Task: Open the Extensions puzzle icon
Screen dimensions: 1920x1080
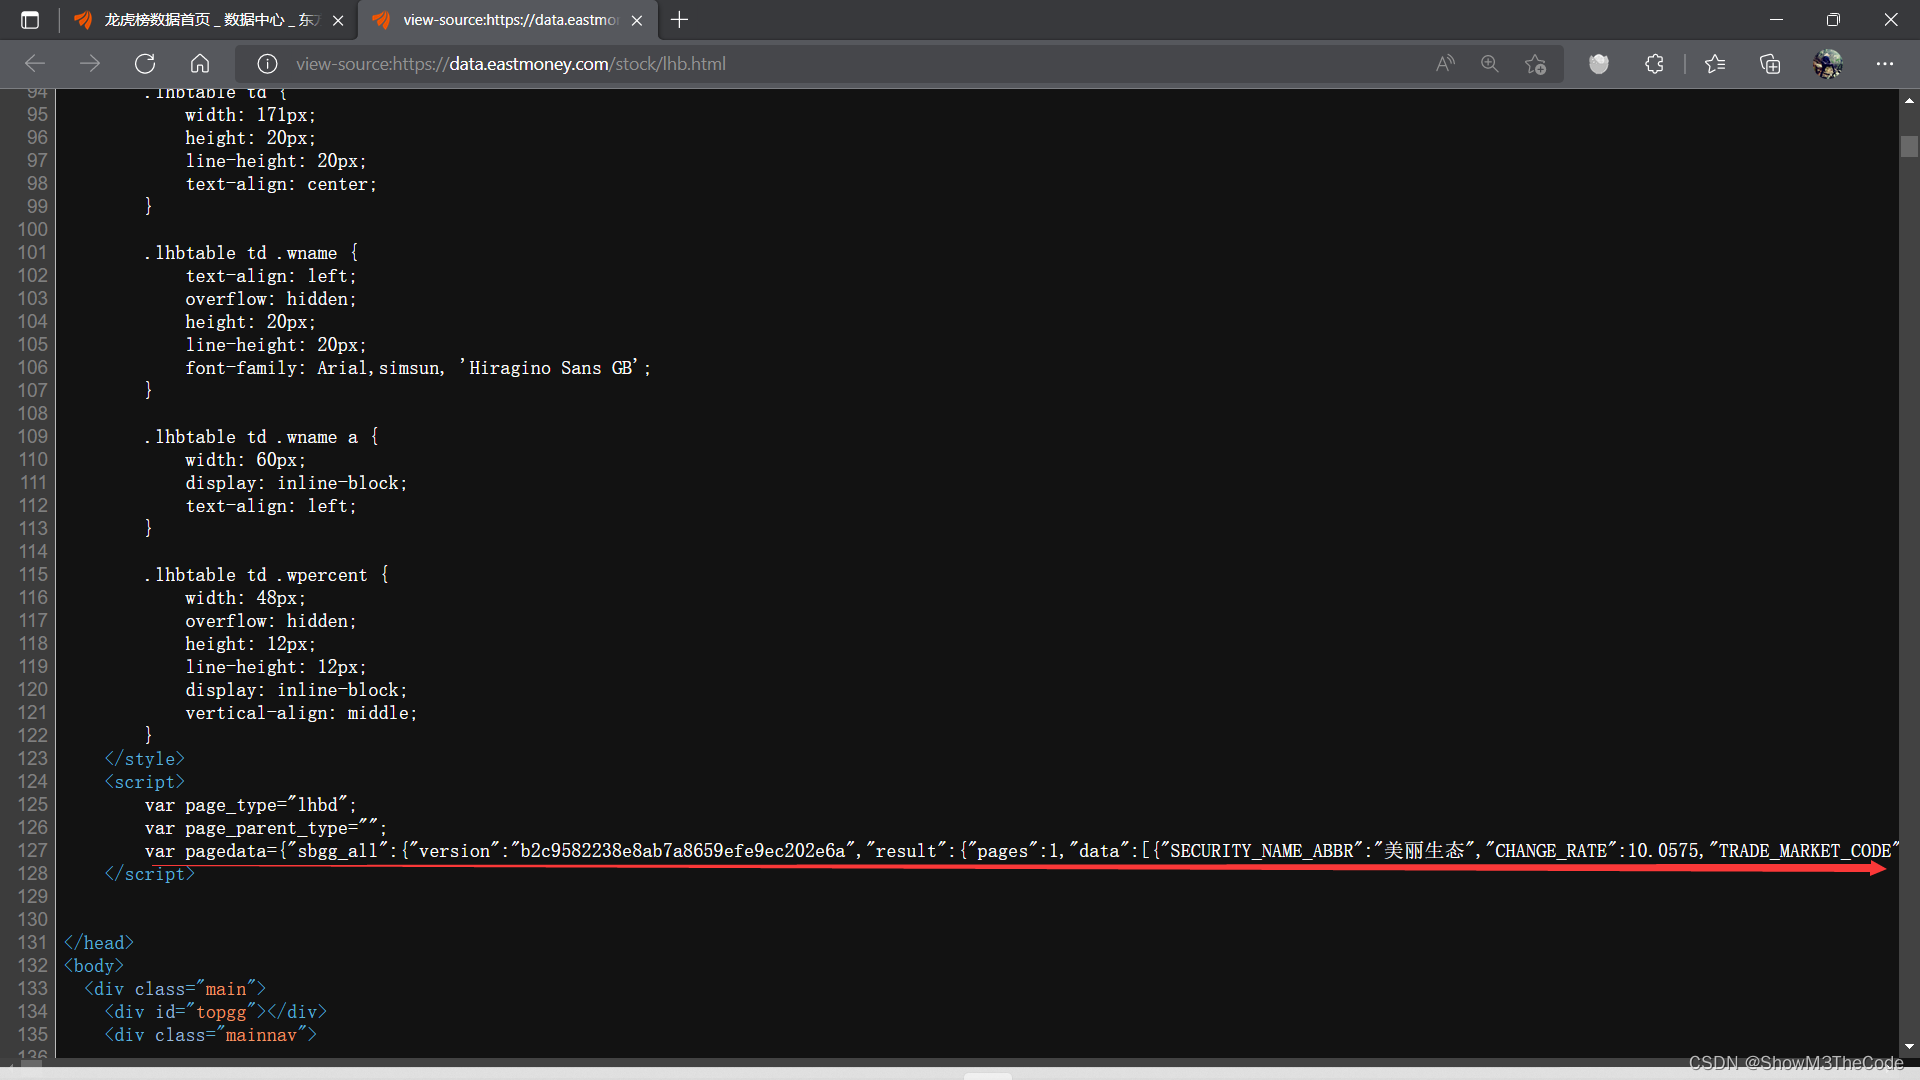Action: coord(1654,64)
